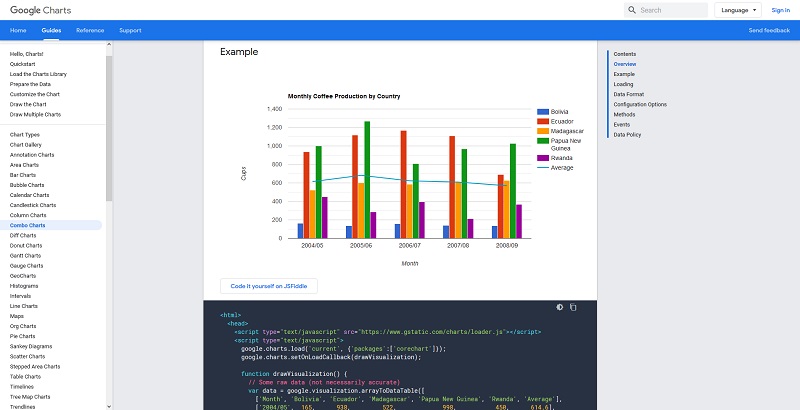Viewport: 800px width, 410px height.
Task: Open Column Charts page
Action: (x=28, y=215)
